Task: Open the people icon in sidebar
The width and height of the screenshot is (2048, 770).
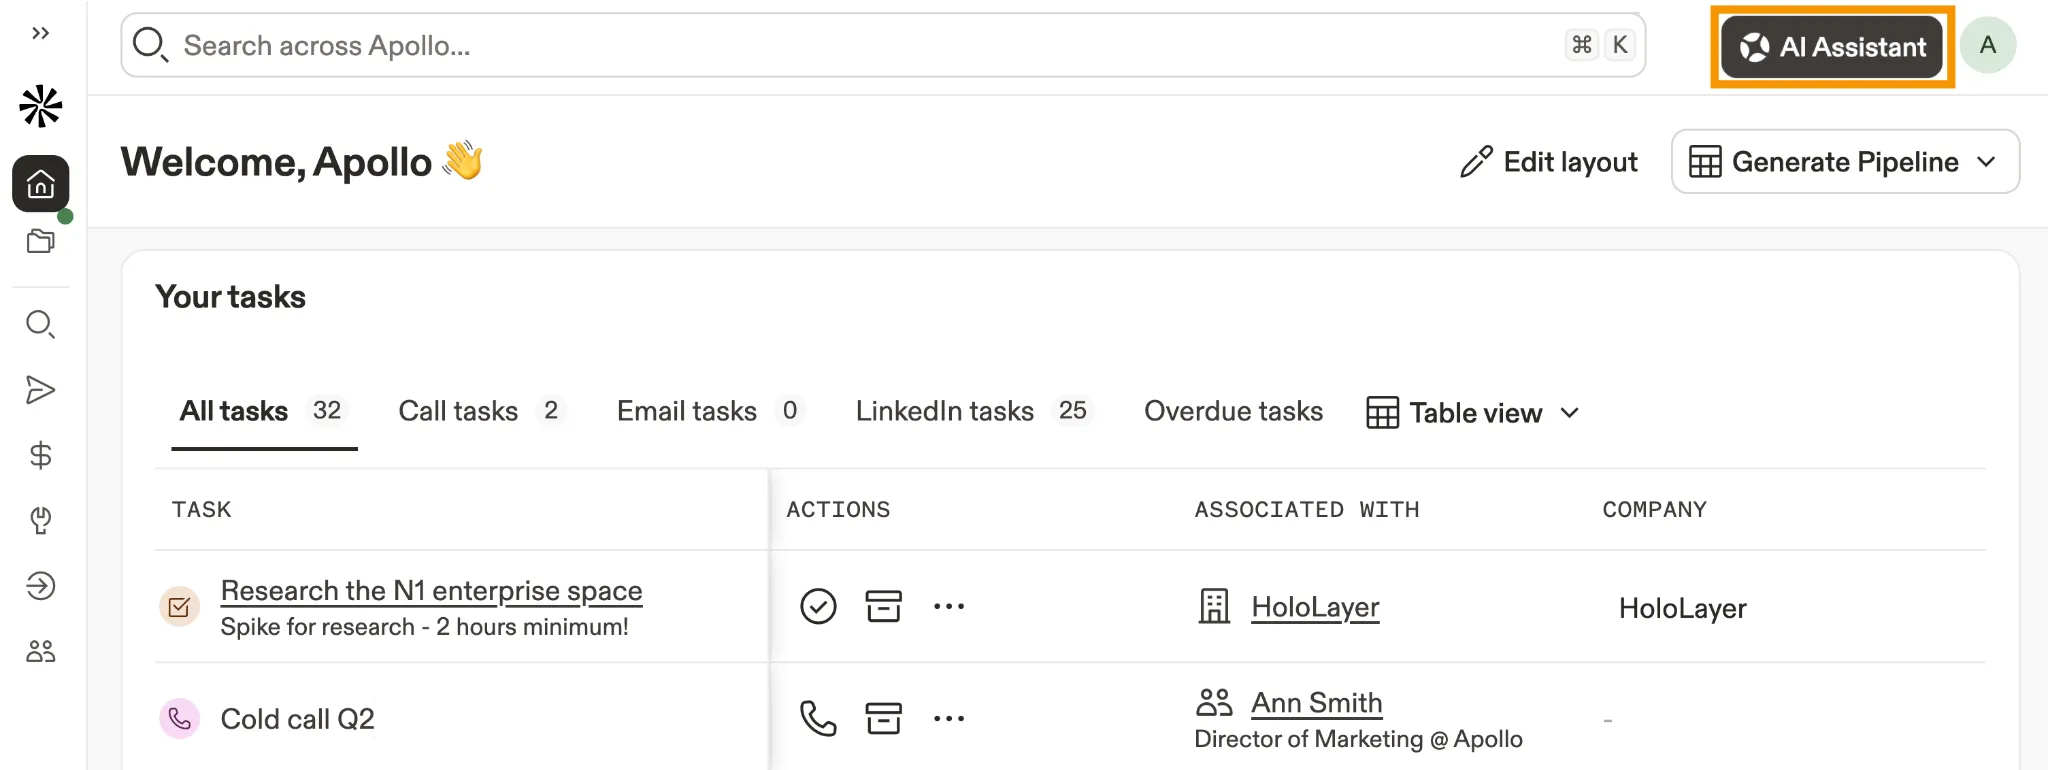Action: [x=41, y=651]
